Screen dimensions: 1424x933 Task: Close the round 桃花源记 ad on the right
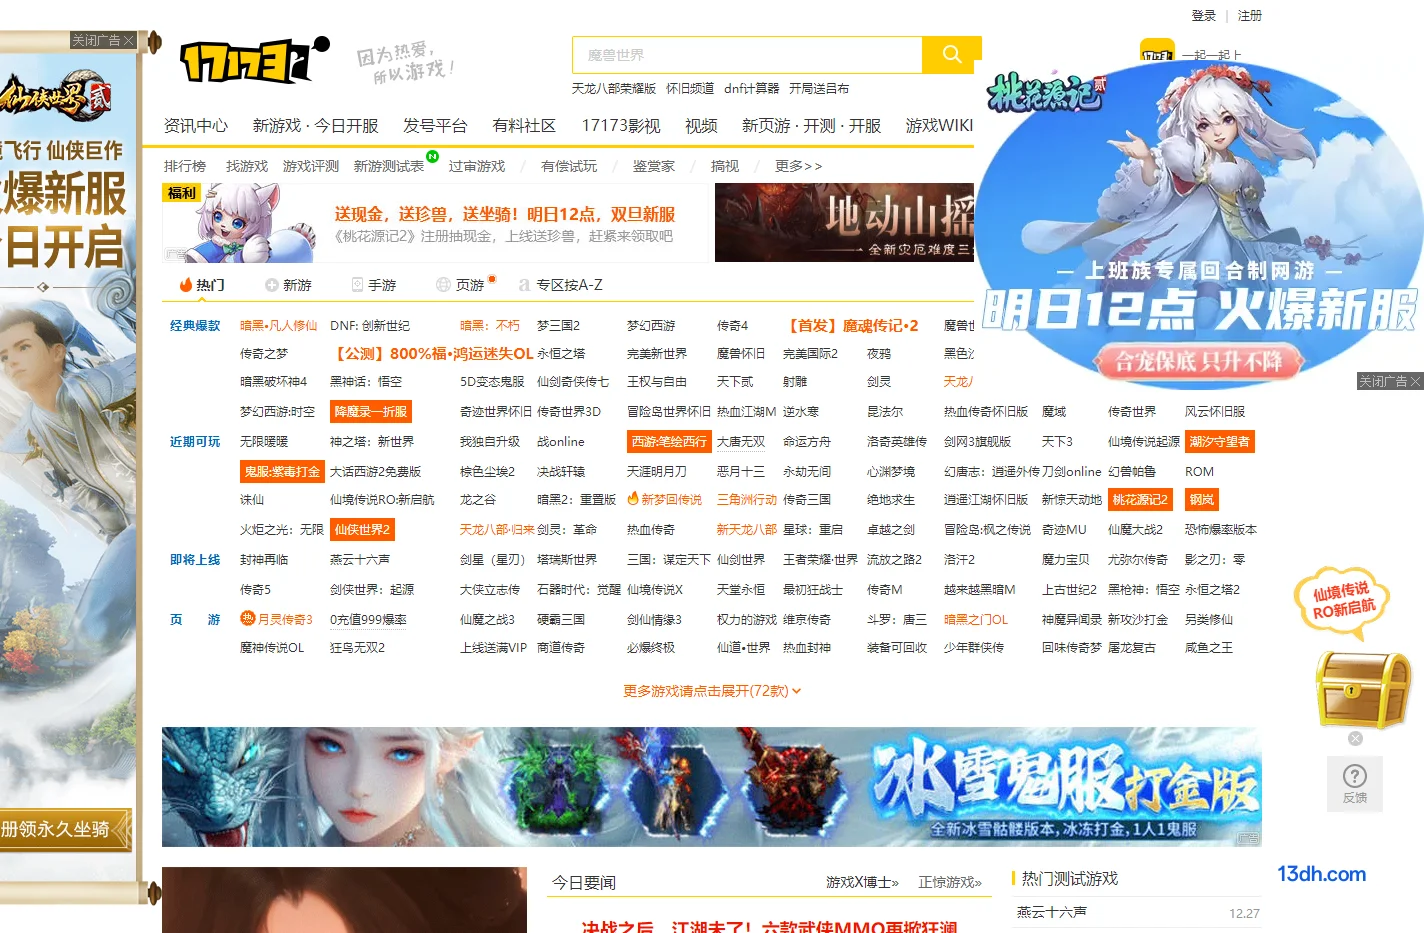tap(1390, 381)
